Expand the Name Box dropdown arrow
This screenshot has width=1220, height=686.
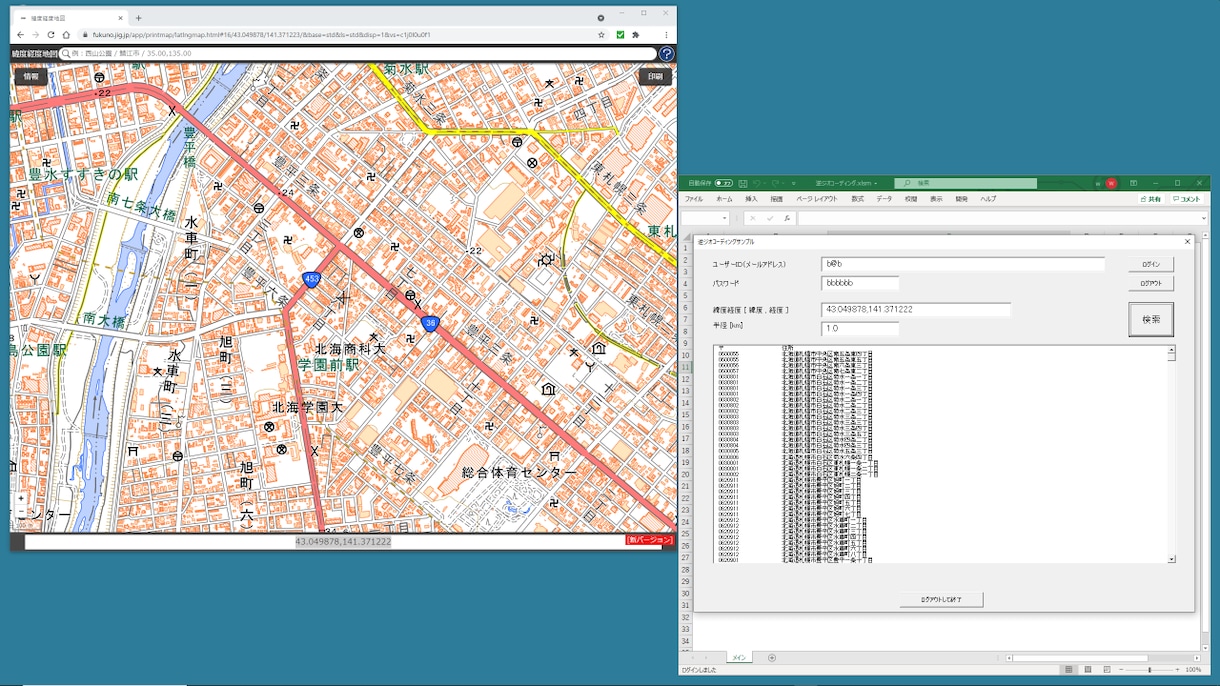point(725,218)
